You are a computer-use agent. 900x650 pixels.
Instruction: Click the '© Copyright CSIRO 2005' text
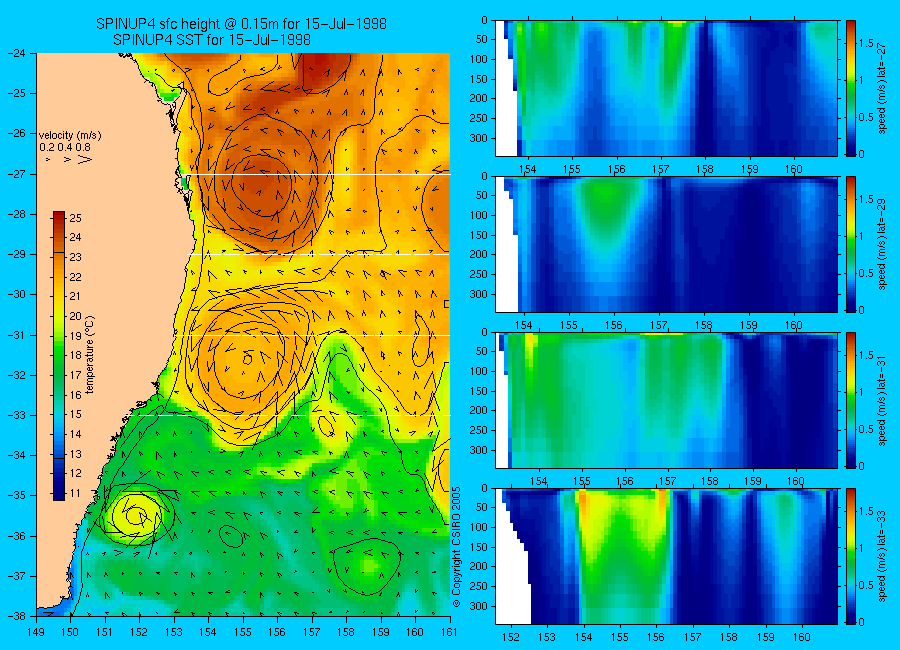456,547
